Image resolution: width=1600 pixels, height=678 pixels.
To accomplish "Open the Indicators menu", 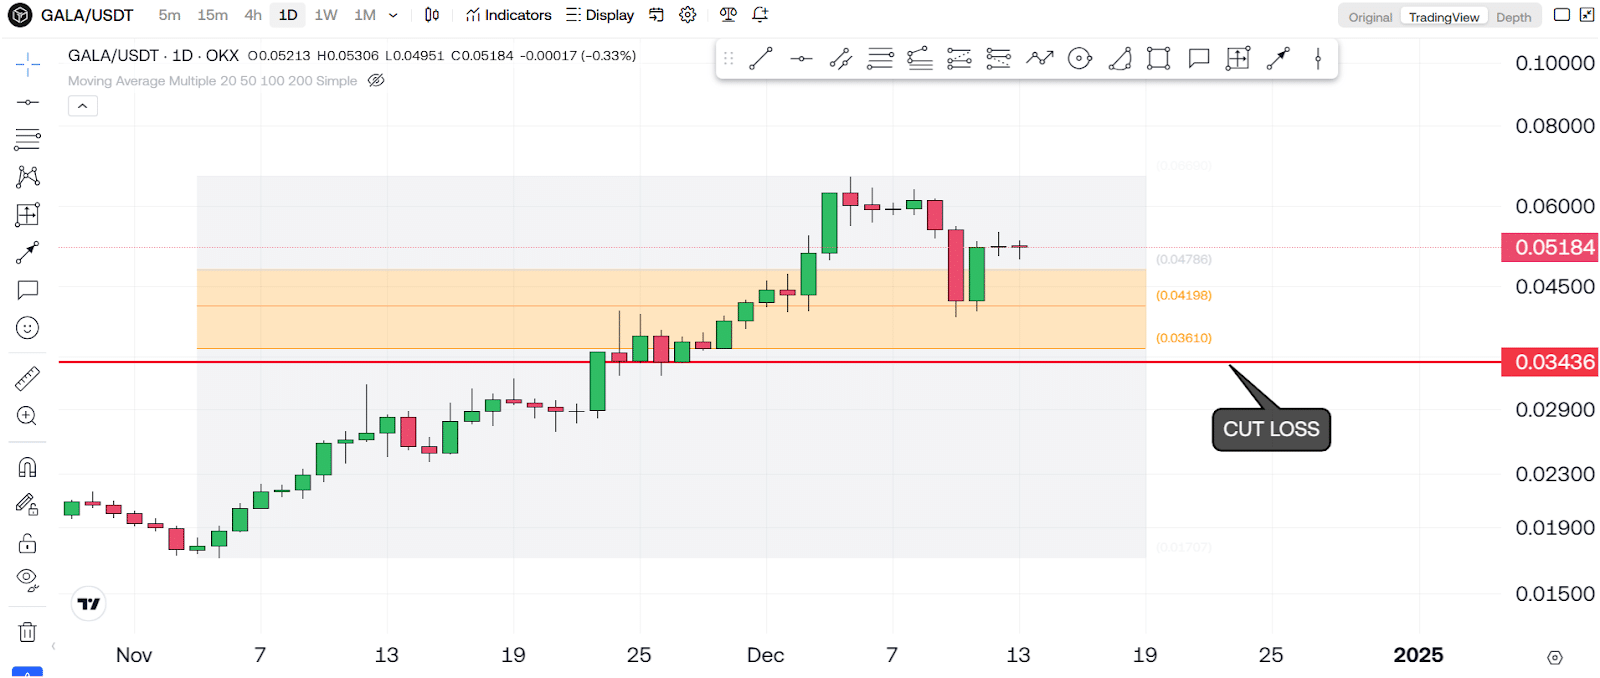I will (509, 15).
